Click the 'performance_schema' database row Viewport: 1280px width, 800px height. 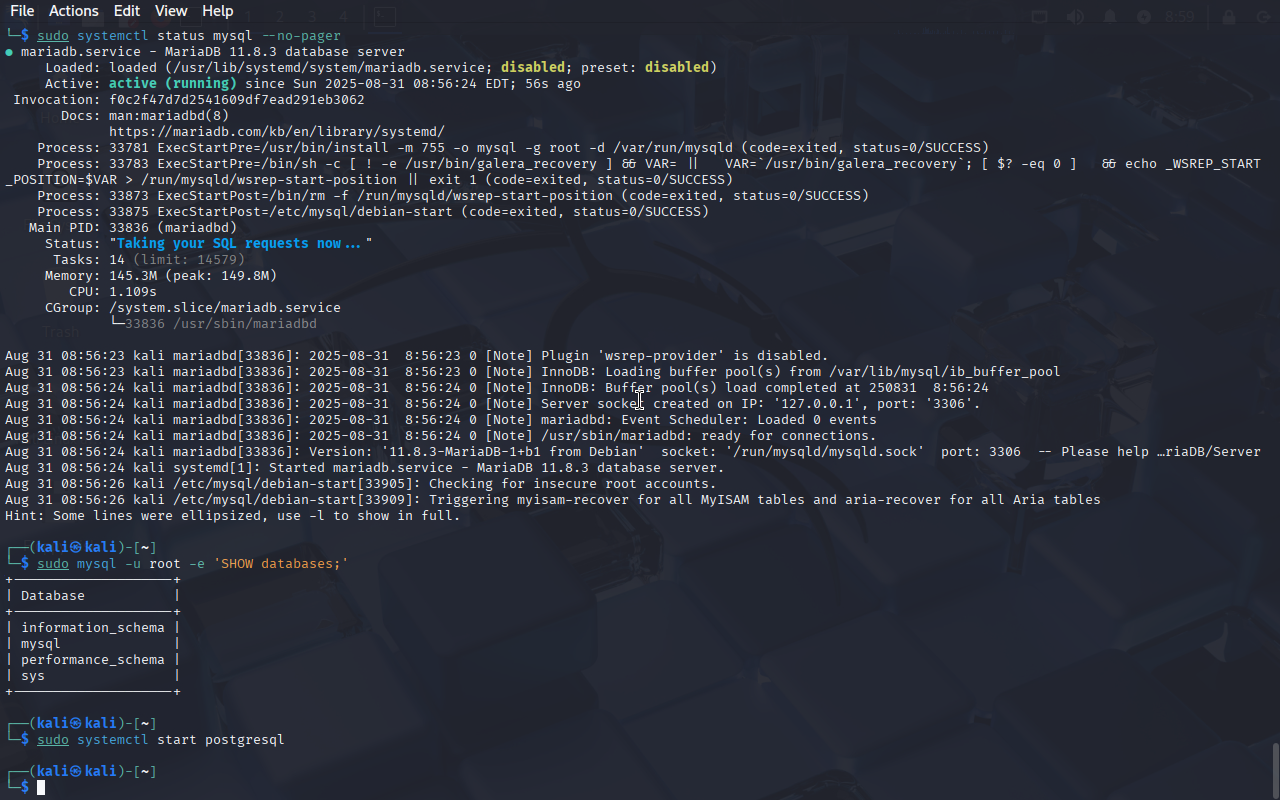[93, 660]
